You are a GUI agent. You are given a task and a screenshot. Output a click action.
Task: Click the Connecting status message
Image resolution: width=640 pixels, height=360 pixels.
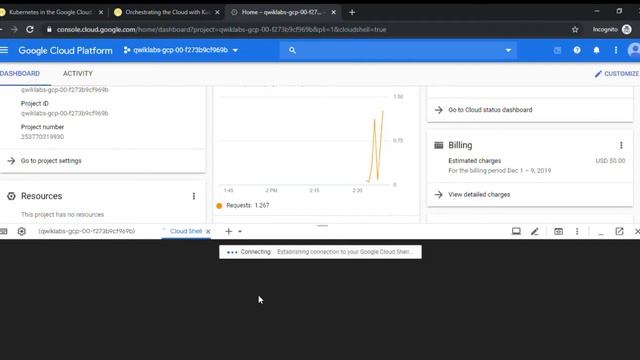pos(320,252)
